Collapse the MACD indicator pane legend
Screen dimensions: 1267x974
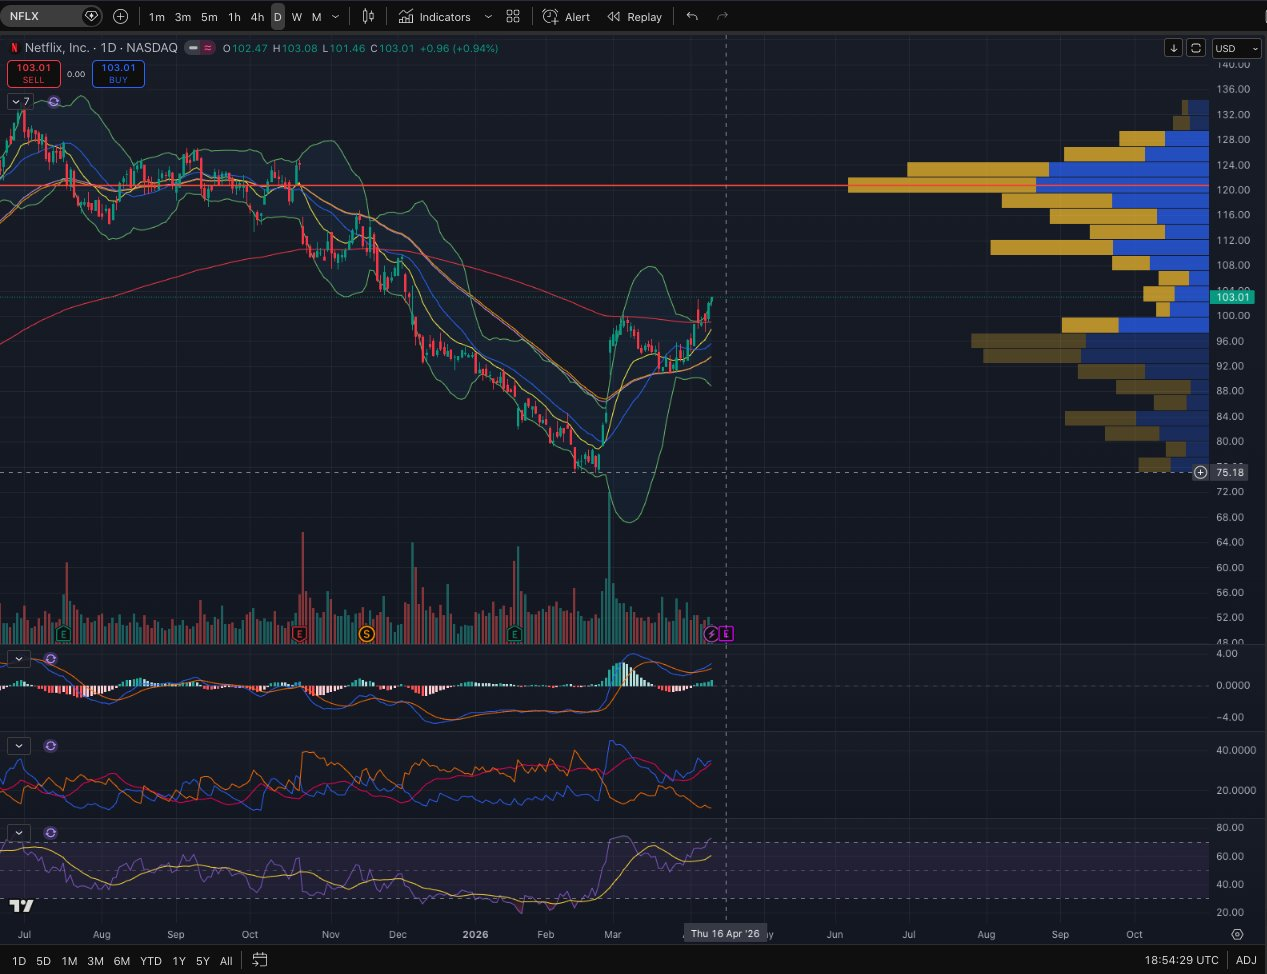coord(19,659)
